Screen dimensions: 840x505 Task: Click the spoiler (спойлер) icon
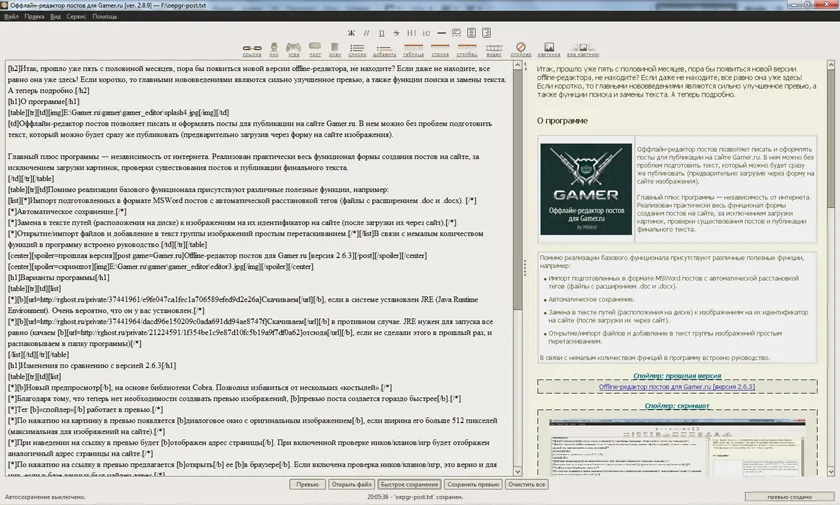(x=521, y=48)
